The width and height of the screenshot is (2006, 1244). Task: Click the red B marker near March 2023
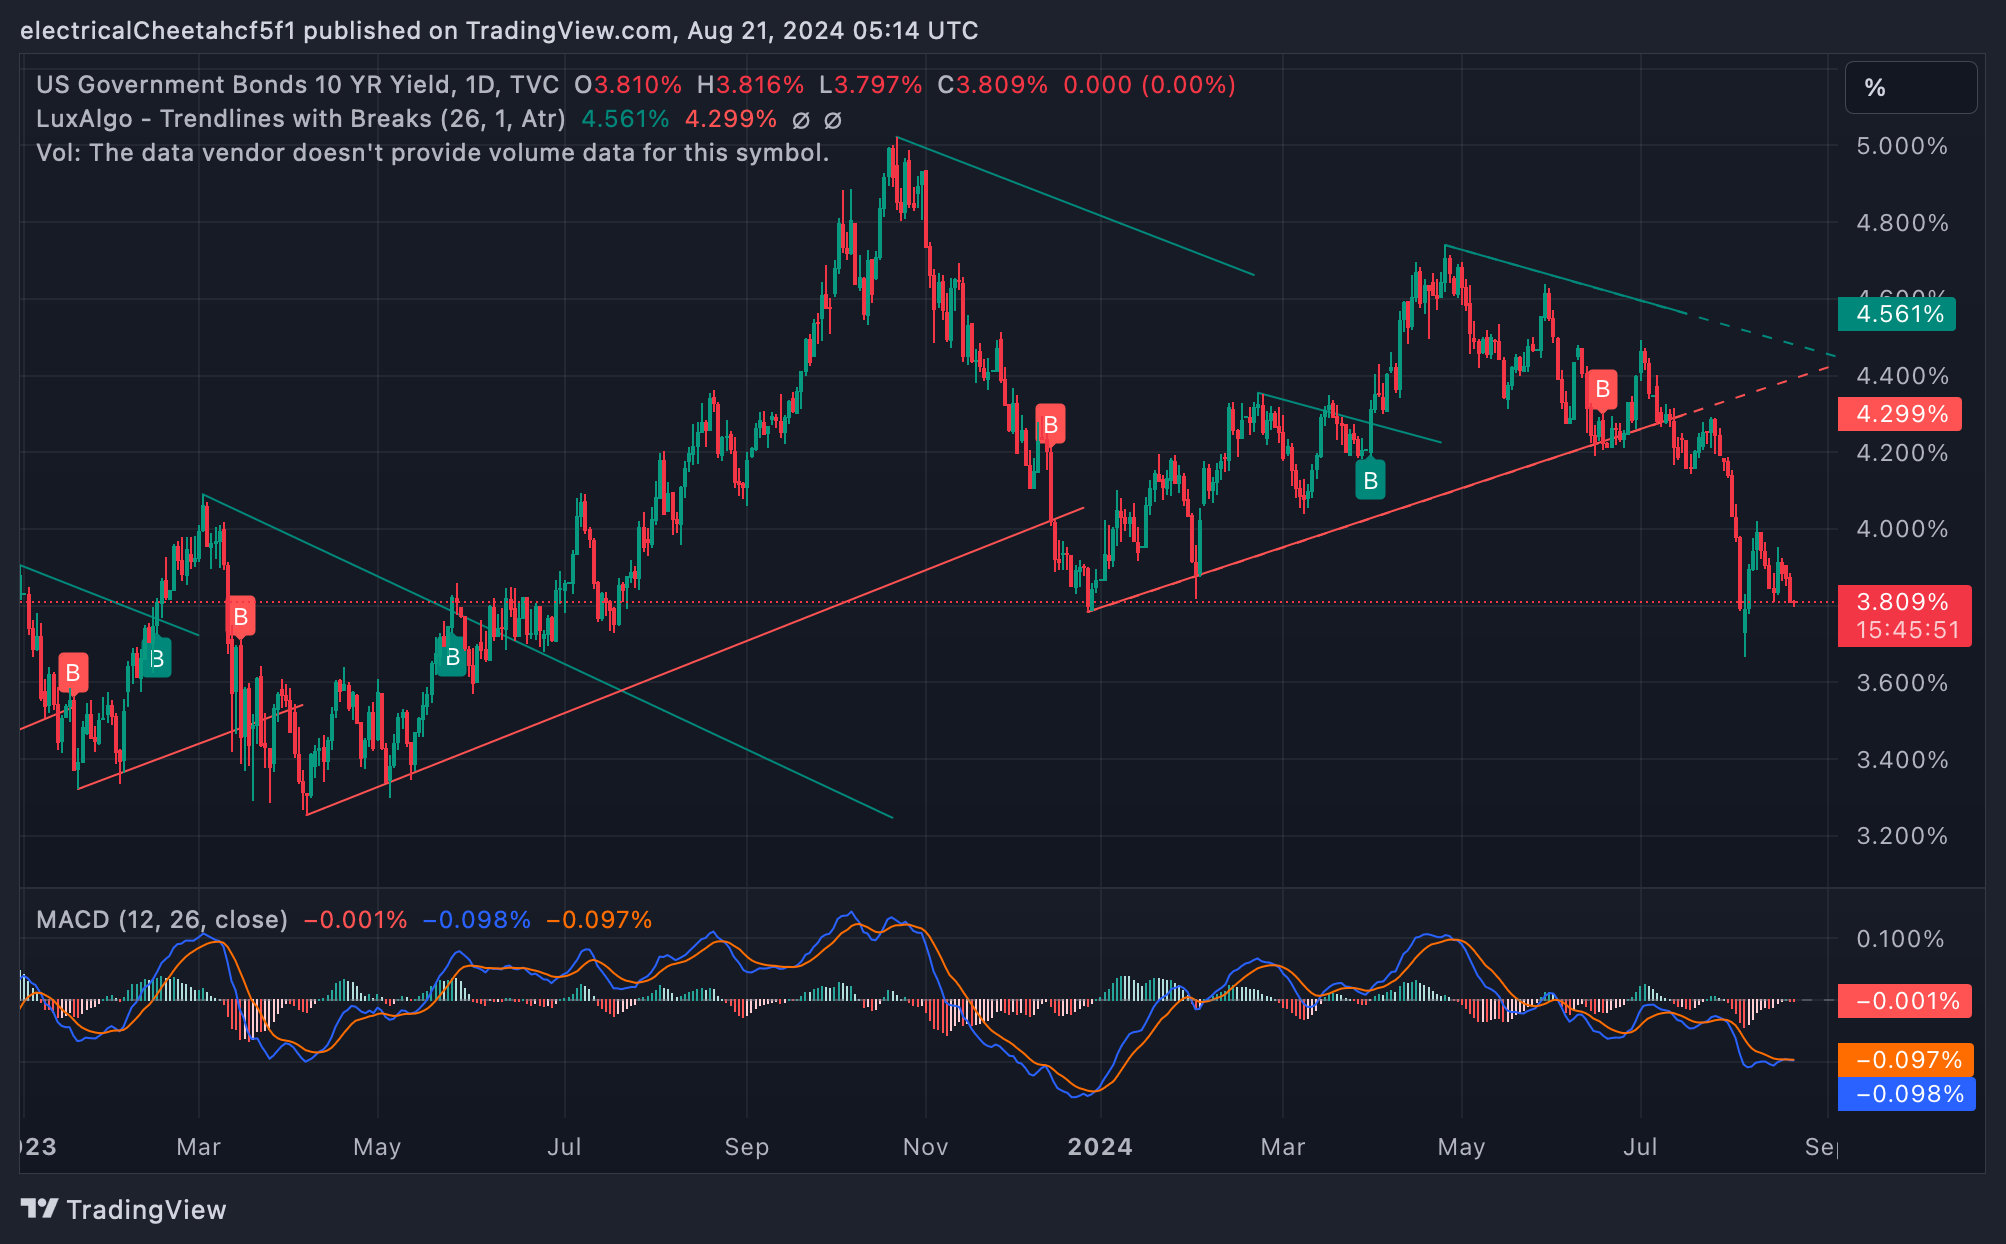coord(240,617)
